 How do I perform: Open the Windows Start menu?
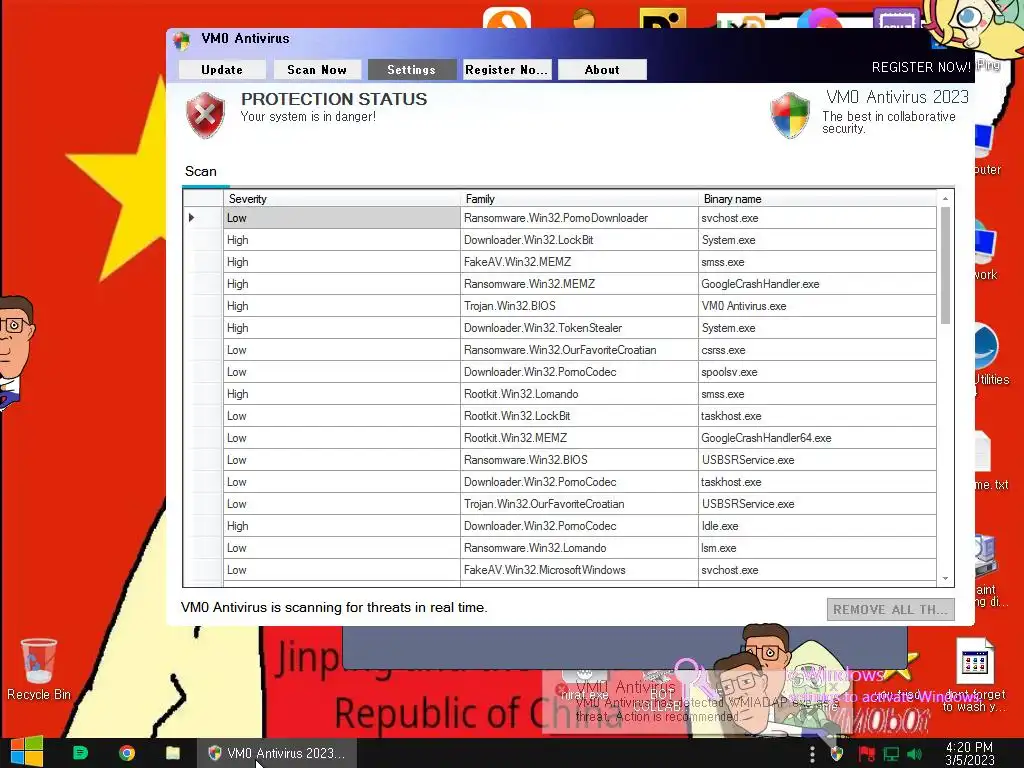26,752
